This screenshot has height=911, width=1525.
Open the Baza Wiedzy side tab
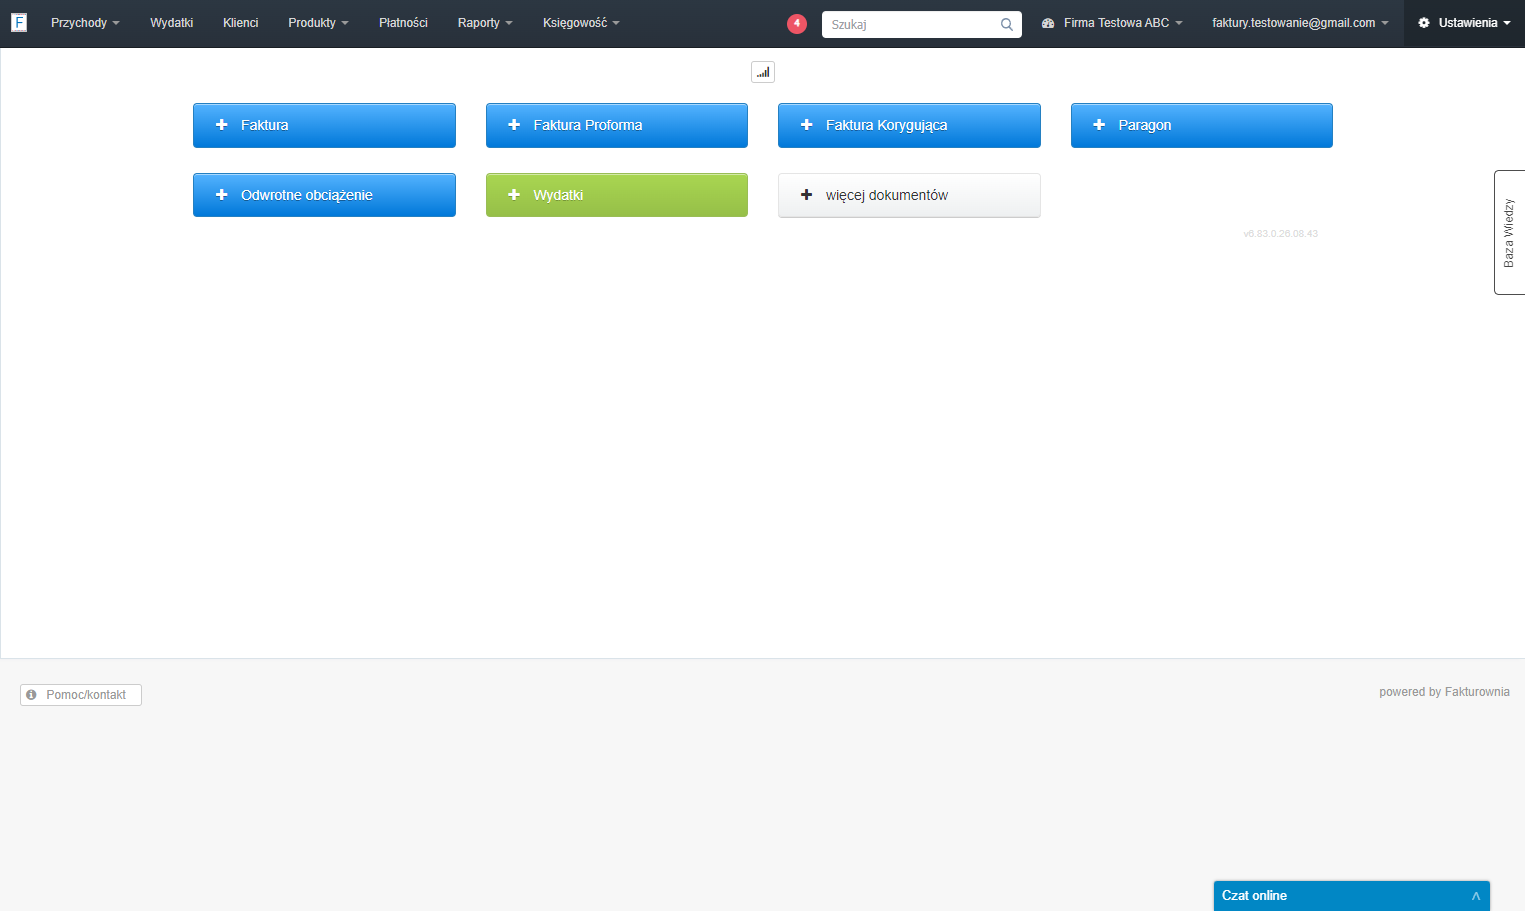click(1509, 232)
